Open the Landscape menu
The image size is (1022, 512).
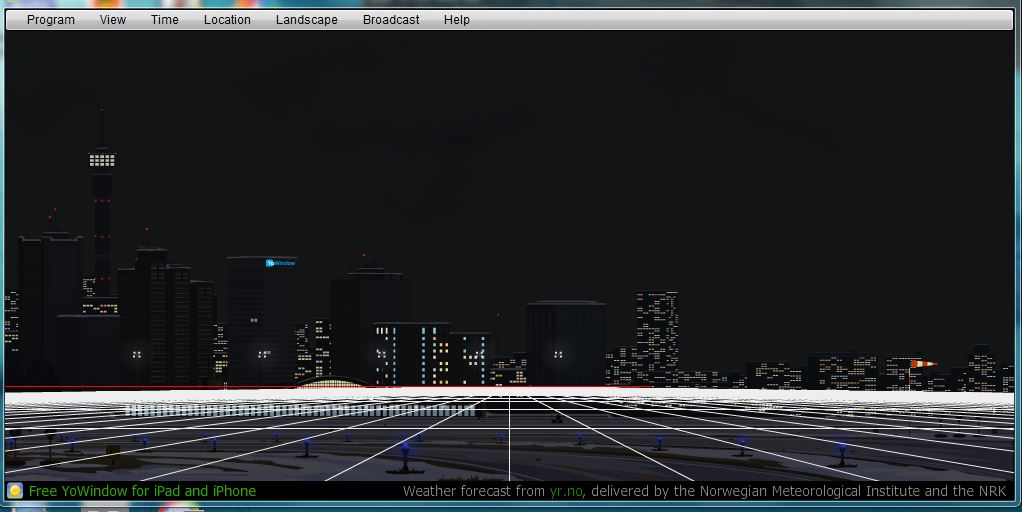click(x=306, y=20)
